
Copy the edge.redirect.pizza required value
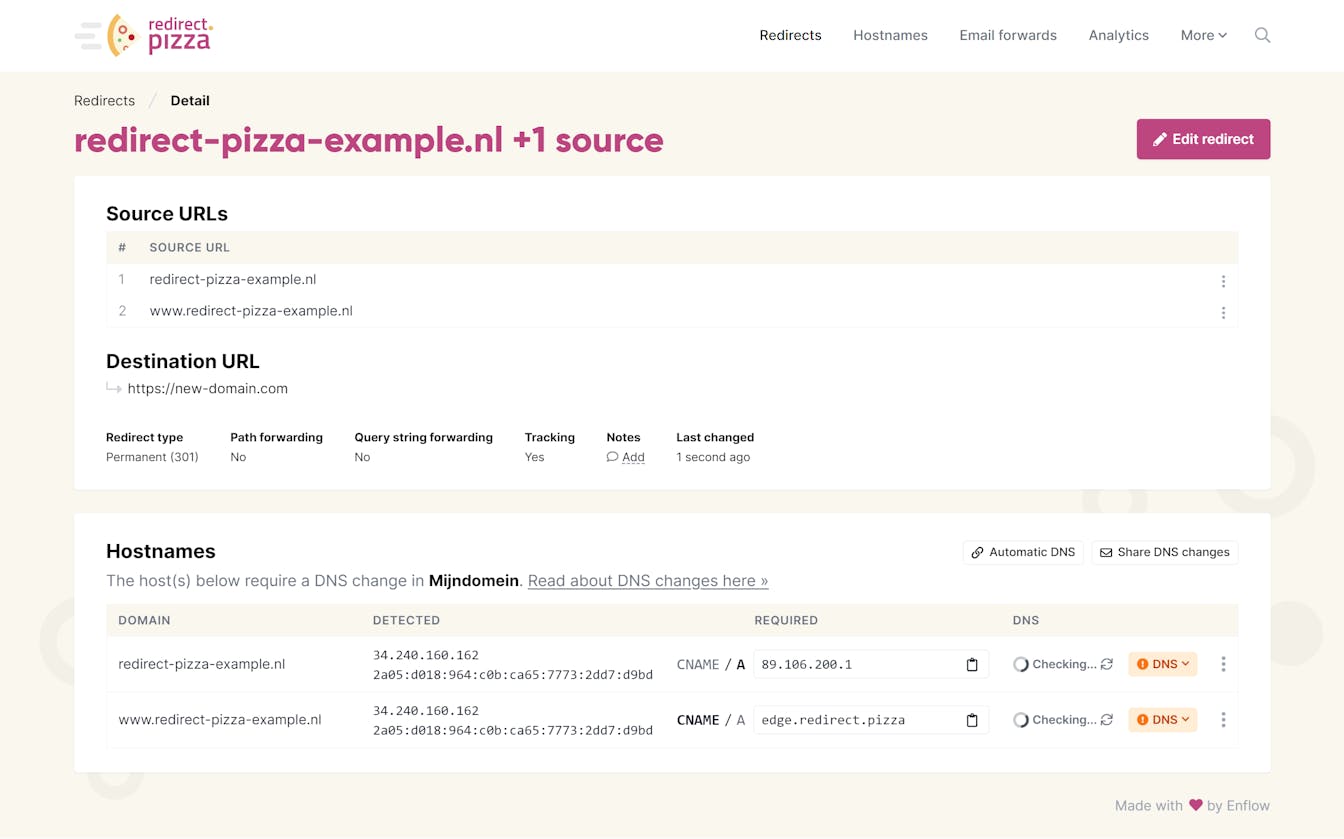tap(971, 720)
